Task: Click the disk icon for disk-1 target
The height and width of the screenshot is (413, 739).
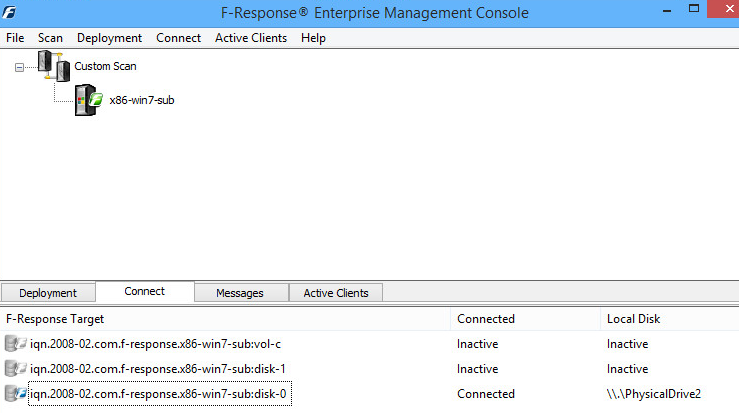Action: (15, 369)
